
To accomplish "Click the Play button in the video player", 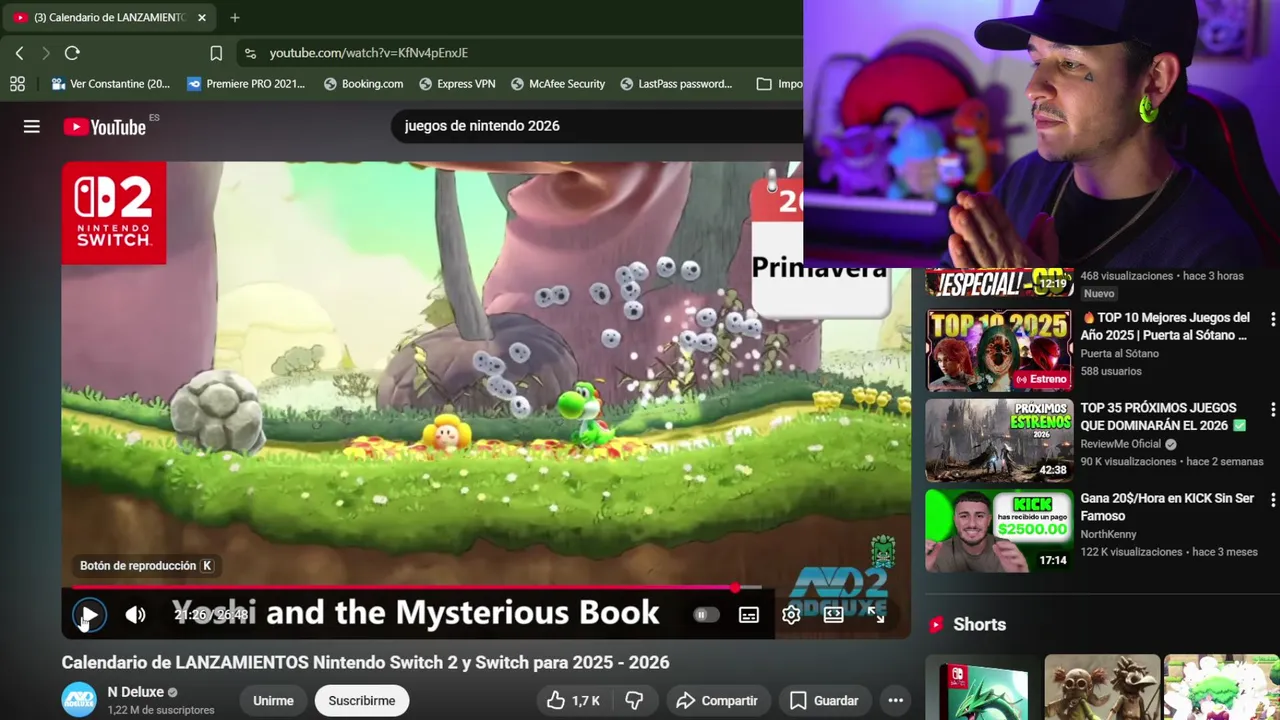I will [89, 615].
